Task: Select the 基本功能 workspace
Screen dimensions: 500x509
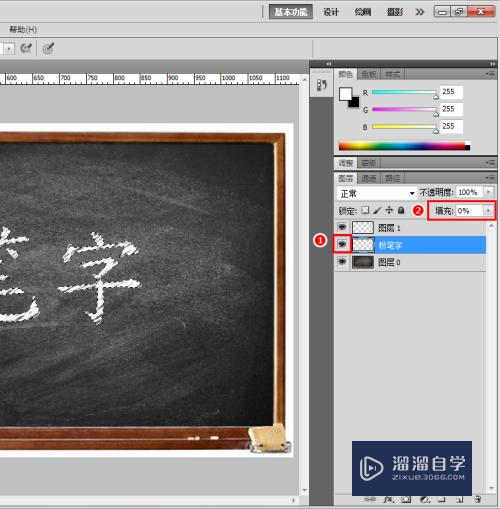Action: 291,12
